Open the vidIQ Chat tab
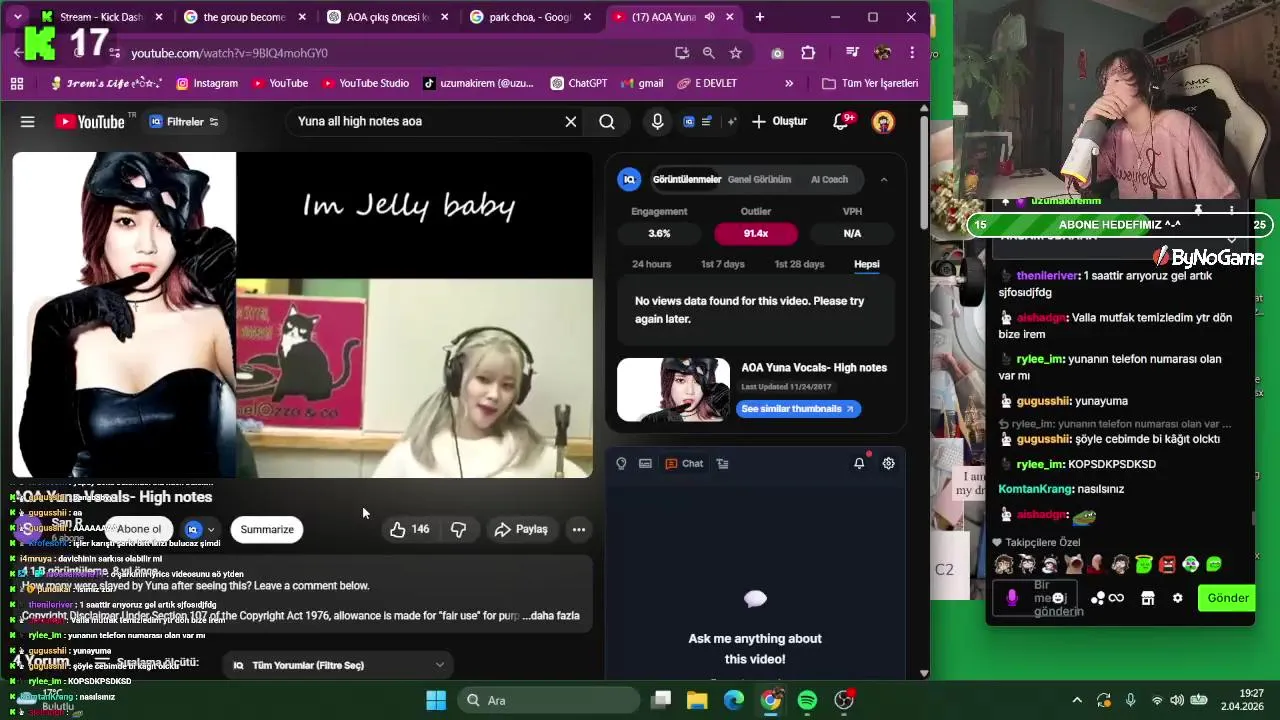1280x720 pixels. [684, 464]
